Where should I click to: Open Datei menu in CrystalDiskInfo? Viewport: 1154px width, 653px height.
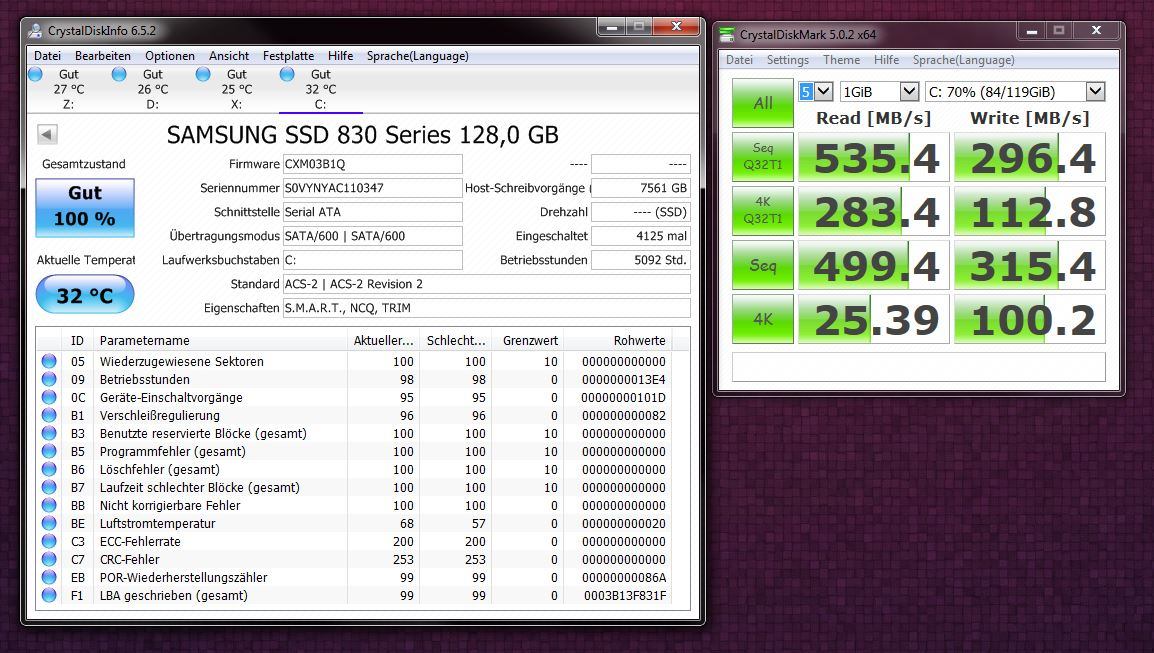pos(47,56)
